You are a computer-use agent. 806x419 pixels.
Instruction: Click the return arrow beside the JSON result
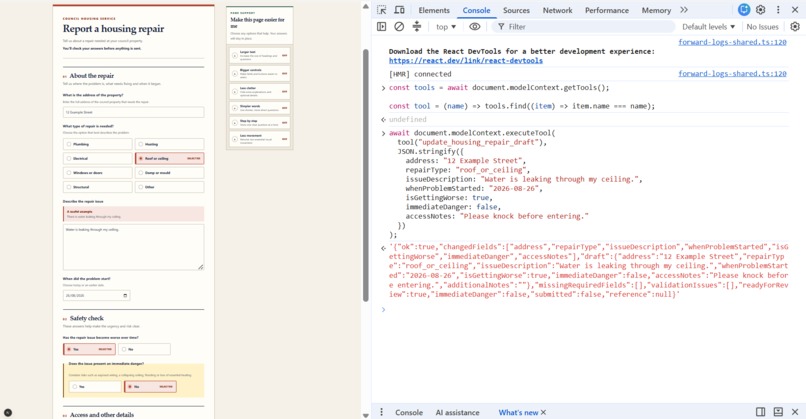(x=383, y=248)
